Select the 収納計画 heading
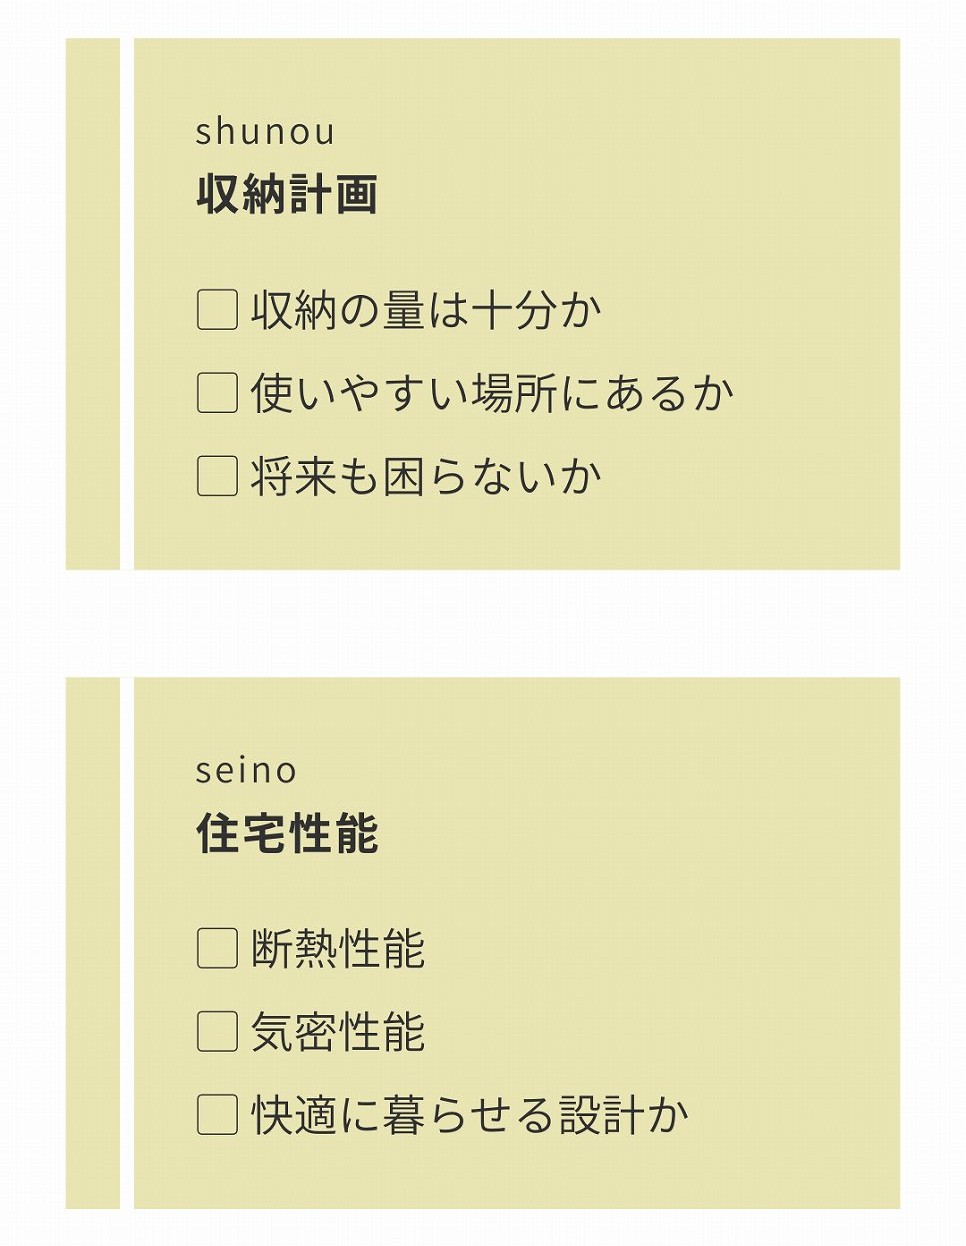Screen dimensions: 966x1246 (287, 194)
